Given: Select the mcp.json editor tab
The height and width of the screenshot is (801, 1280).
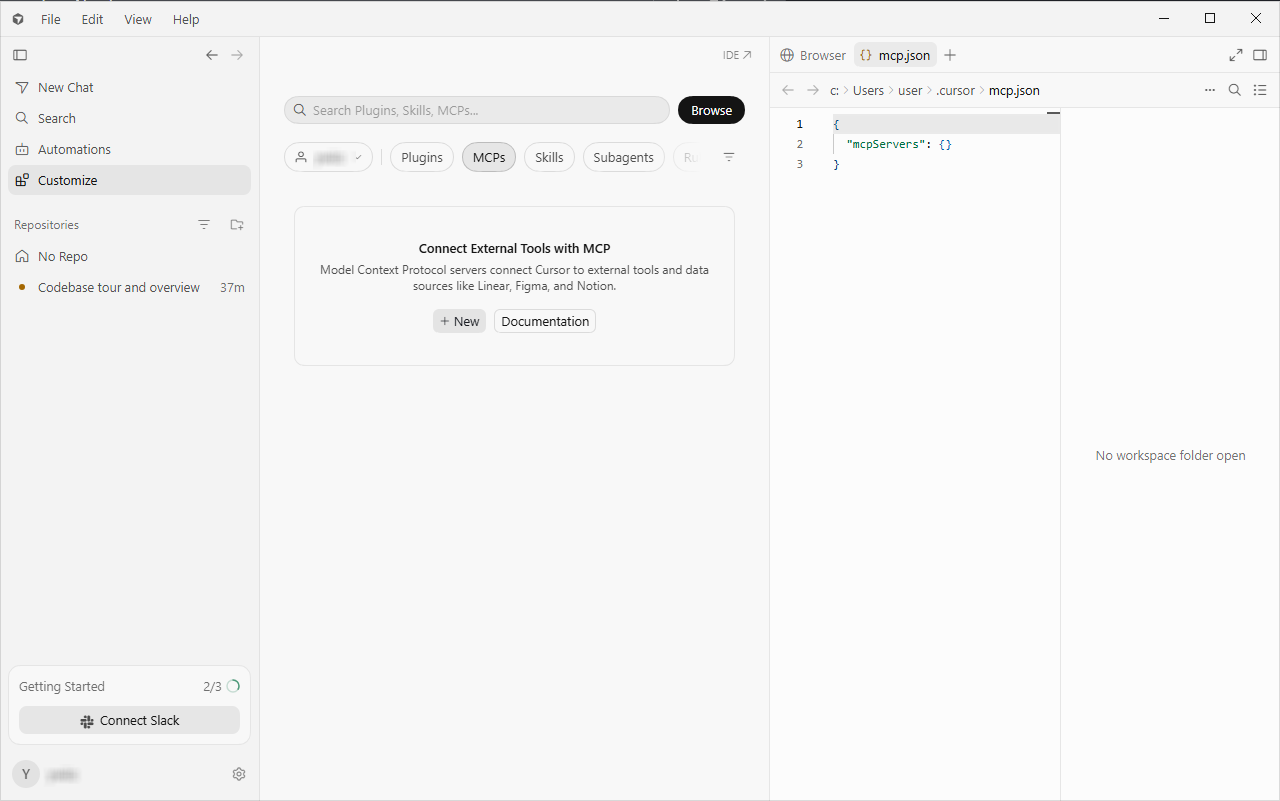Looking at the screenshot, I should pyautogui.click(x=895, y=55).
